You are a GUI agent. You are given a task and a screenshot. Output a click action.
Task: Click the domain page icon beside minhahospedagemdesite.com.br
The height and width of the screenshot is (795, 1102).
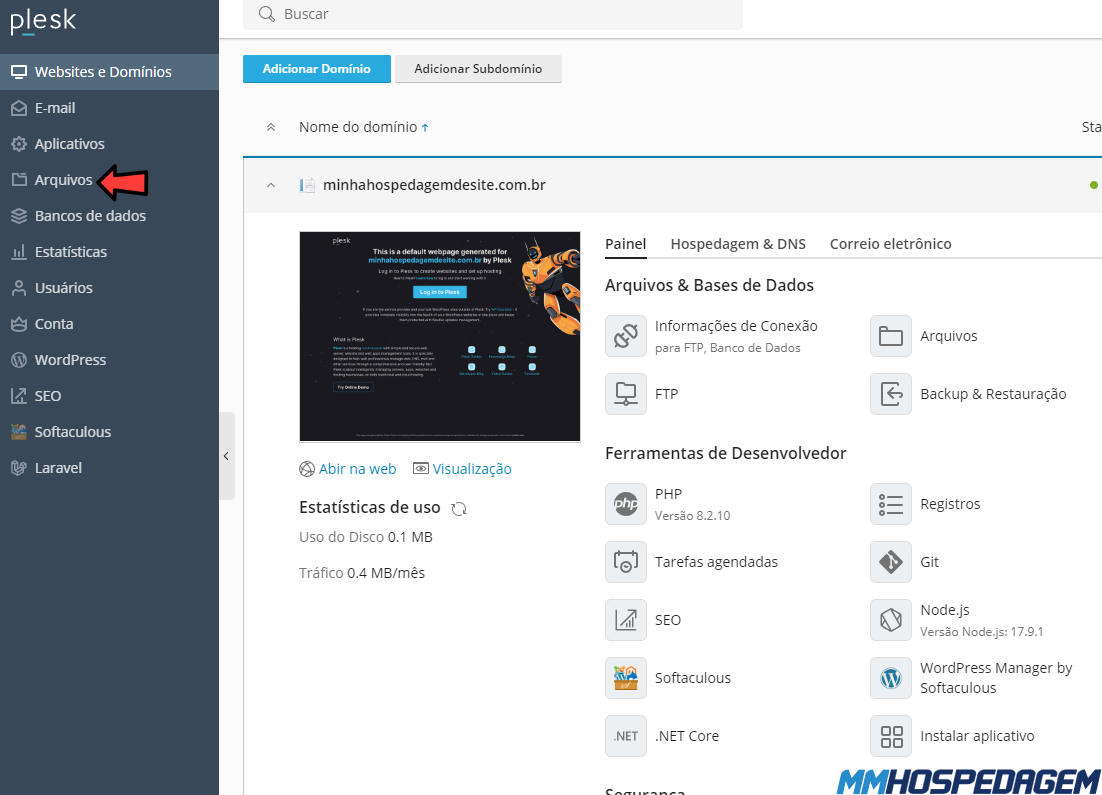tap(307, 185)
